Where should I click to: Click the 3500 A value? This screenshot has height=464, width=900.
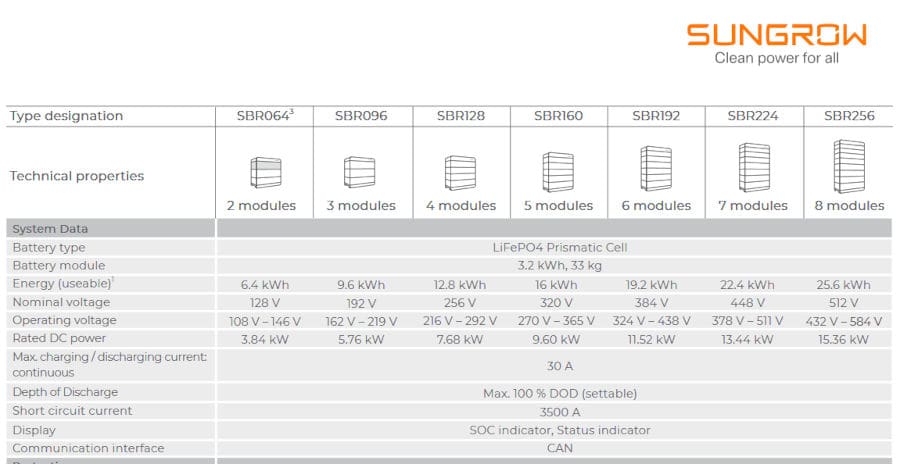tap(560, 412)
